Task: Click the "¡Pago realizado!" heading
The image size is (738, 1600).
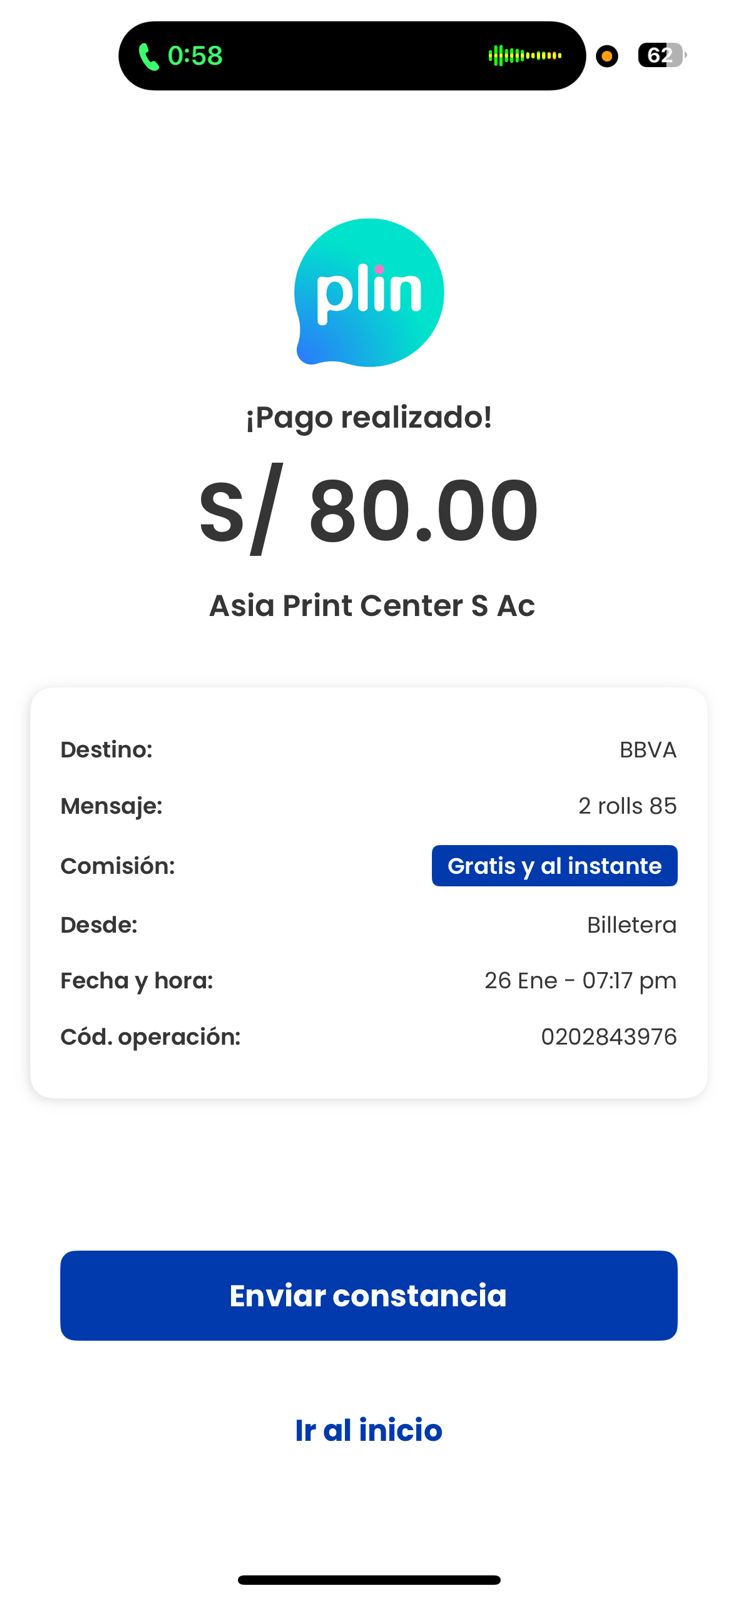Action: [369, 417]
